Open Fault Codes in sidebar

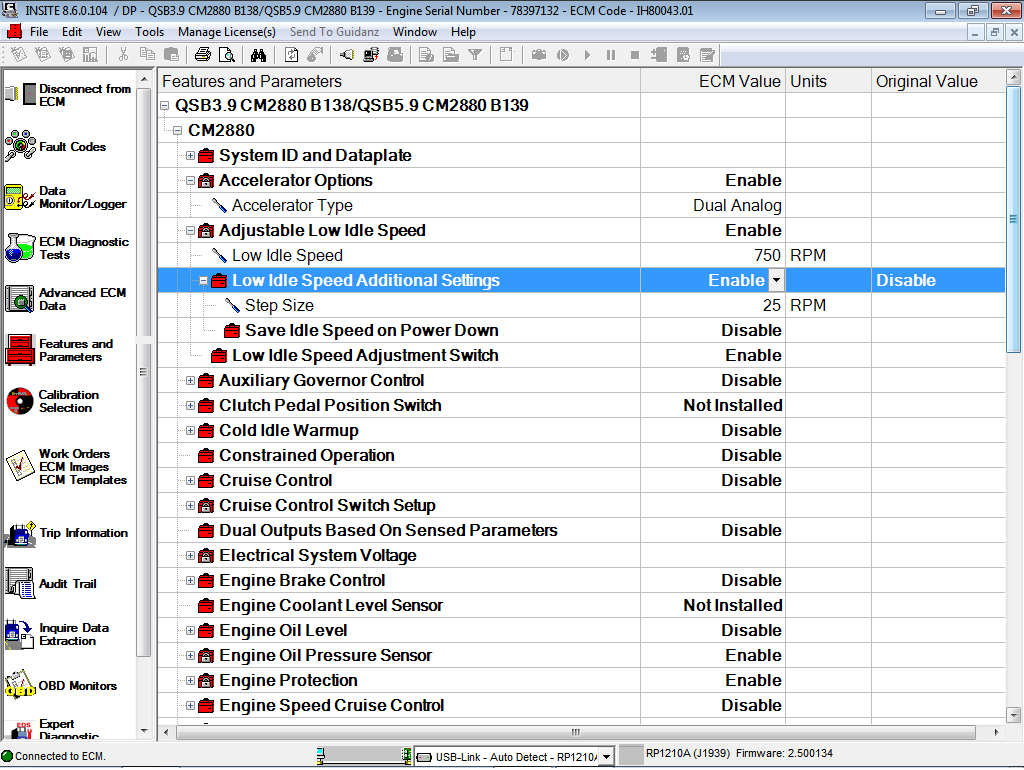56,146
